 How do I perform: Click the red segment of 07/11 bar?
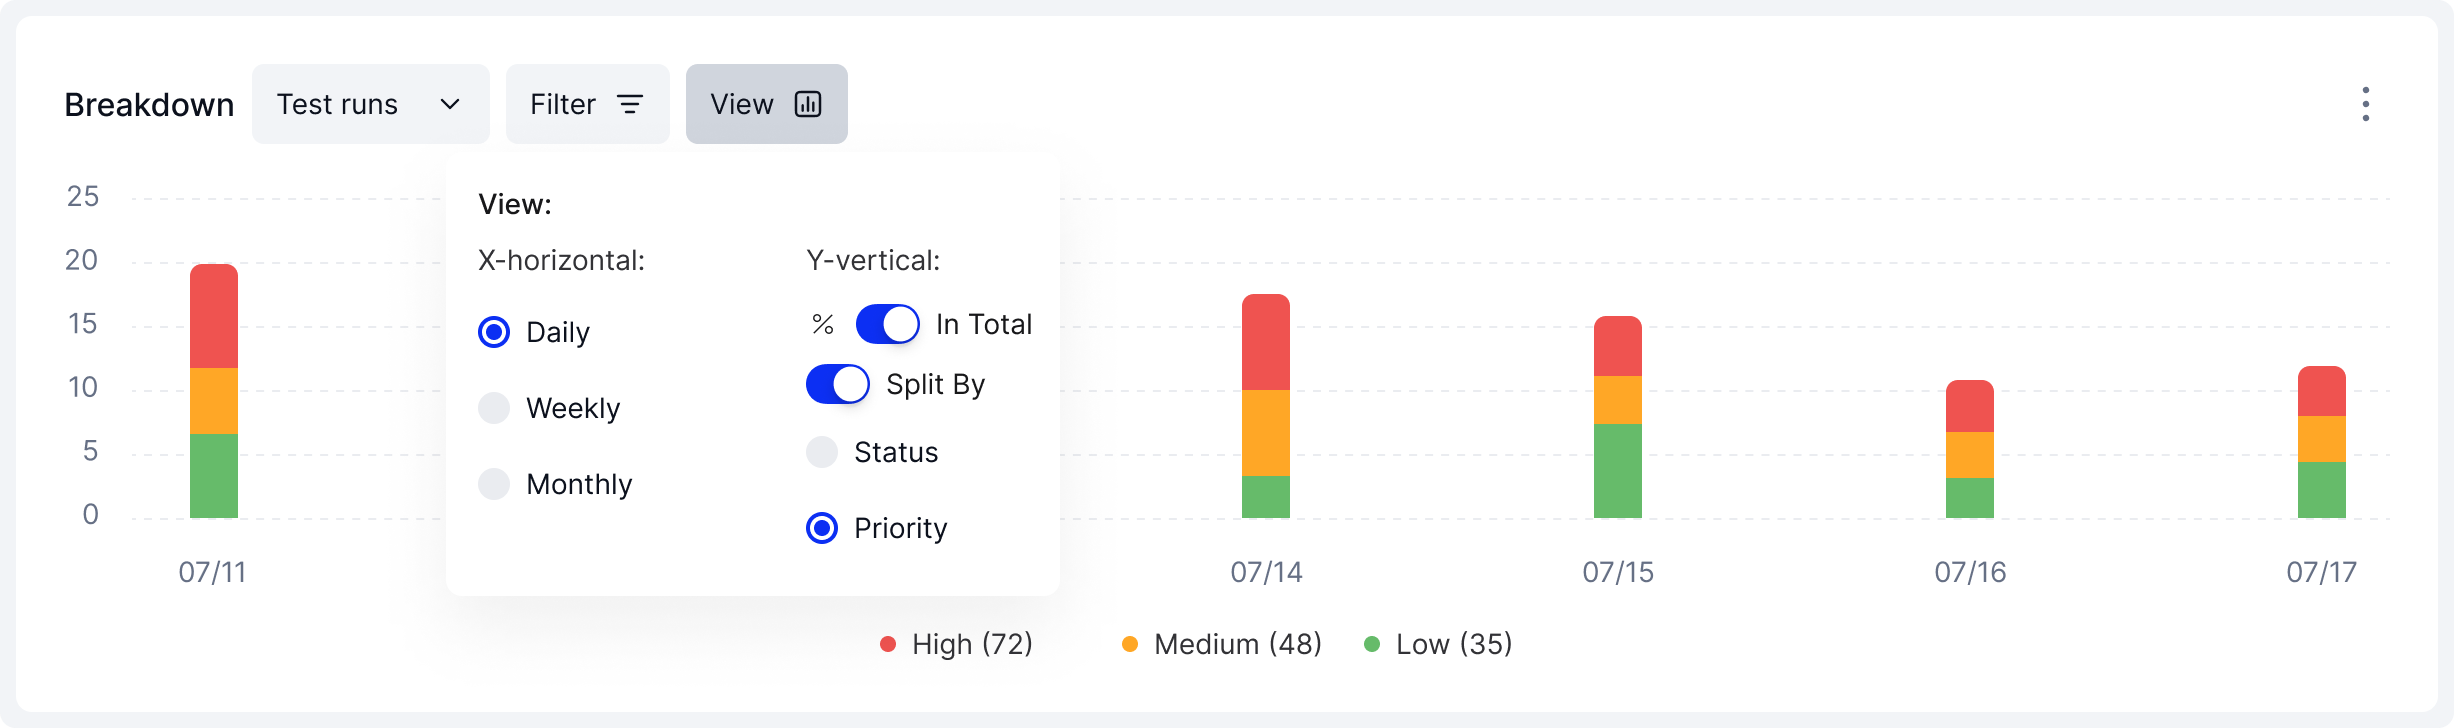[x=214, y=316]
